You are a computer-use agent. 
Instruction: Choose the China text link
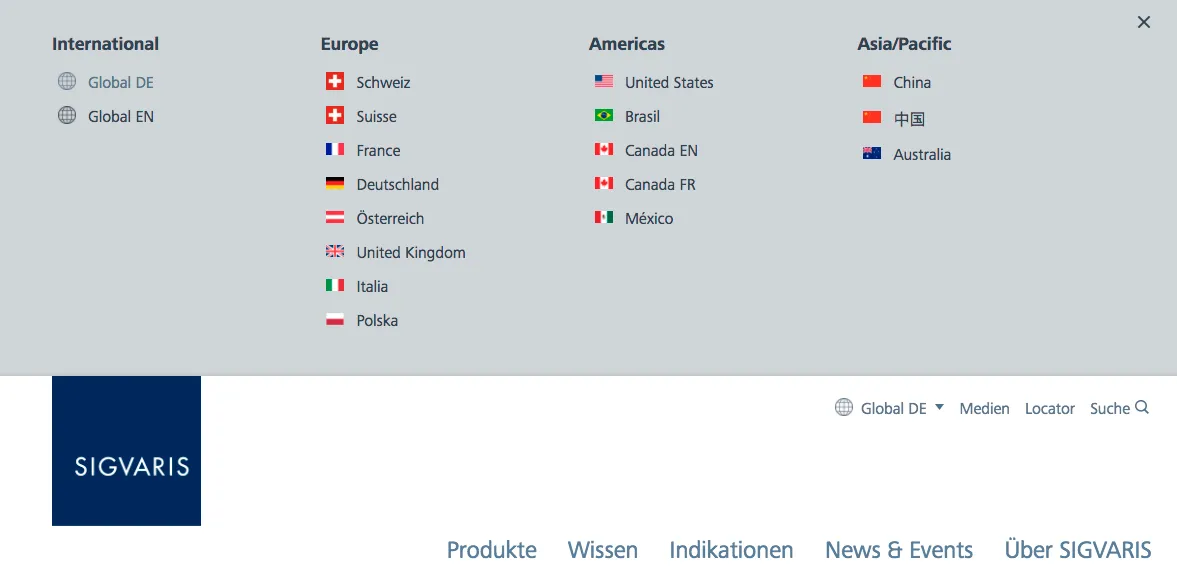tap(912, 83)
